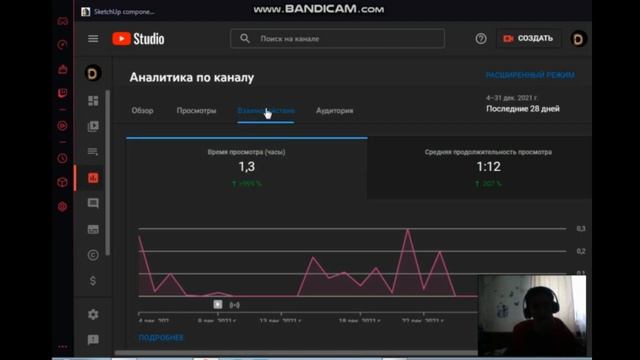The height and width of the screenshot is (360, 640).
Task: Click the 1,3 watch time value
Action: click(247, 167)
